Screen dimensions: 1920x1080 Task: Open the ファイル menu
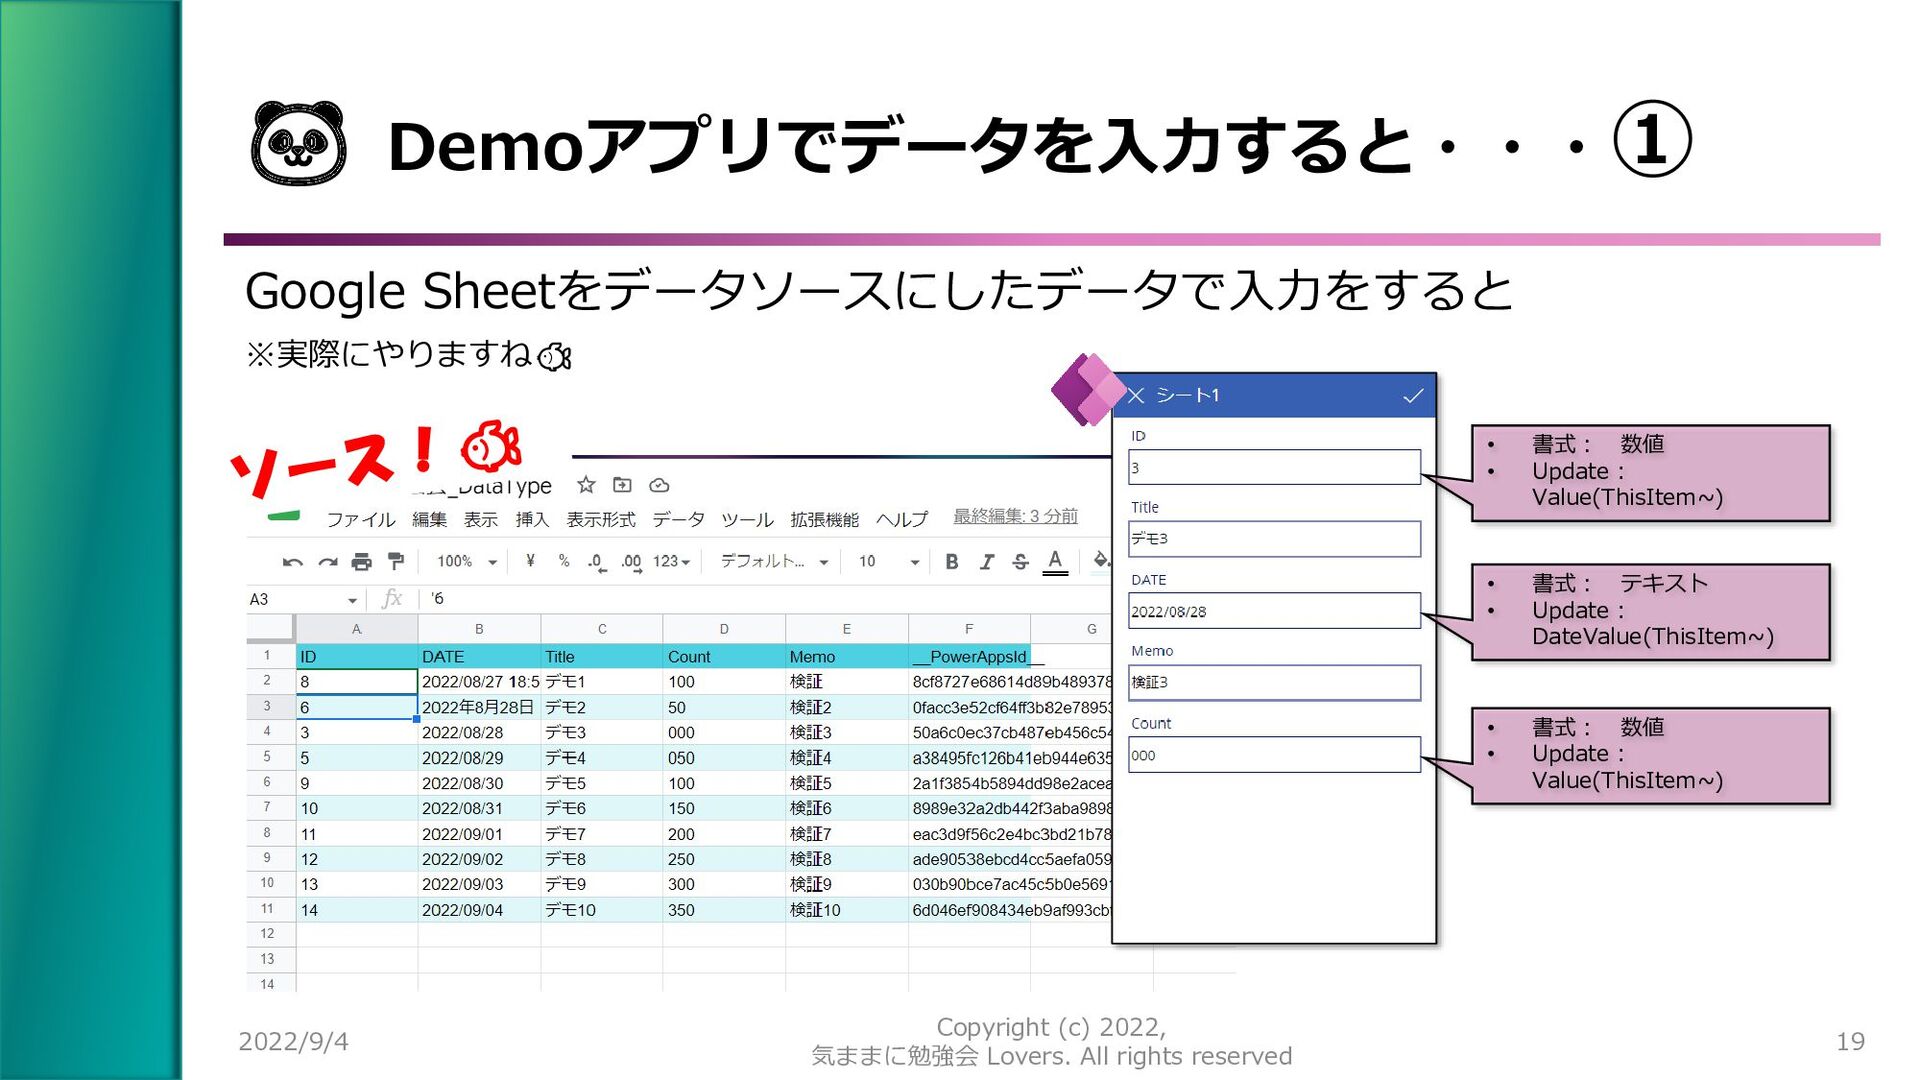click(x=361, y=520)
